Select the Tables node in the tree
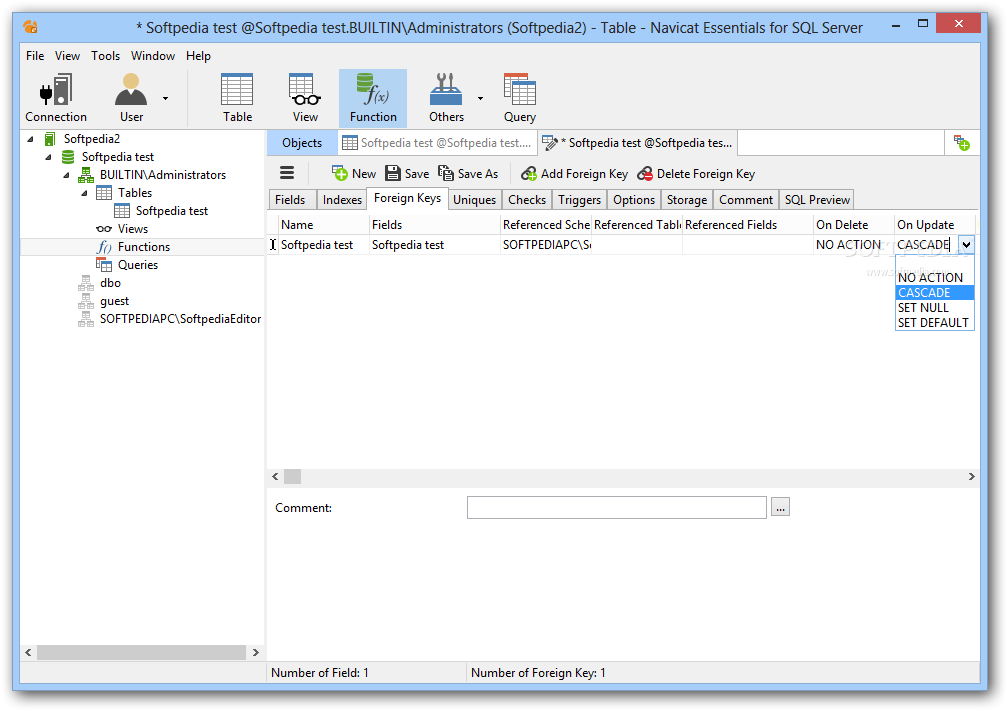 135,193
